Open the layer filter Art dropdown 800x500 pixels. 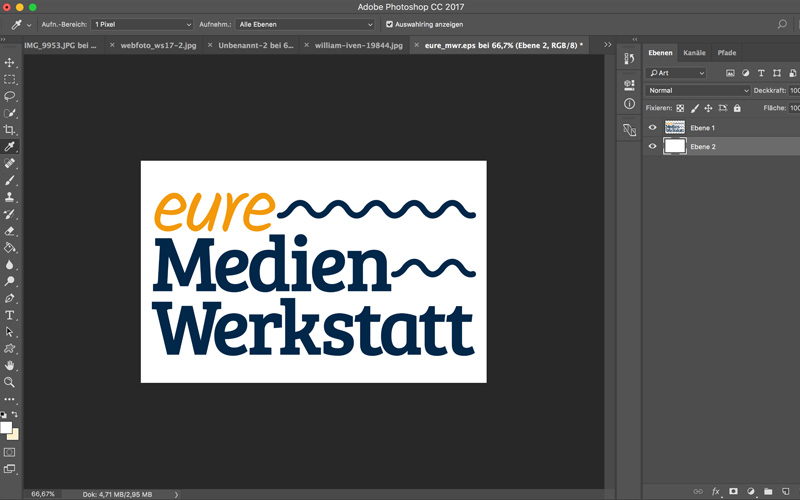(x=676, y=73)
